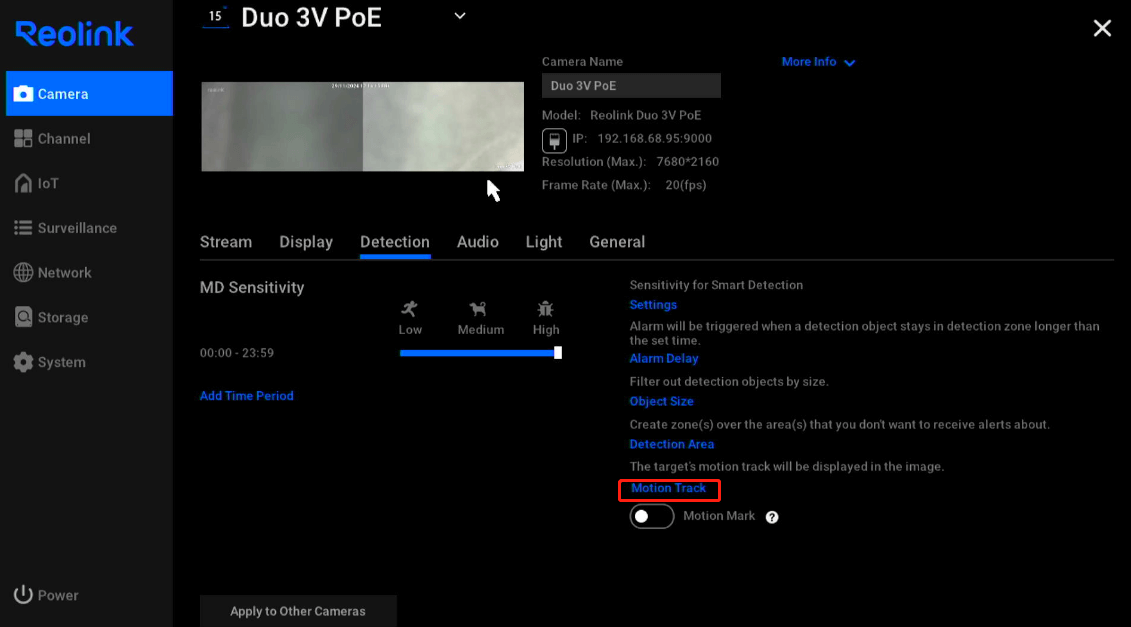The height and width of the screenshot is (627, 1131).
Task: Go to System in the sidebar
Action: point(89,362)
